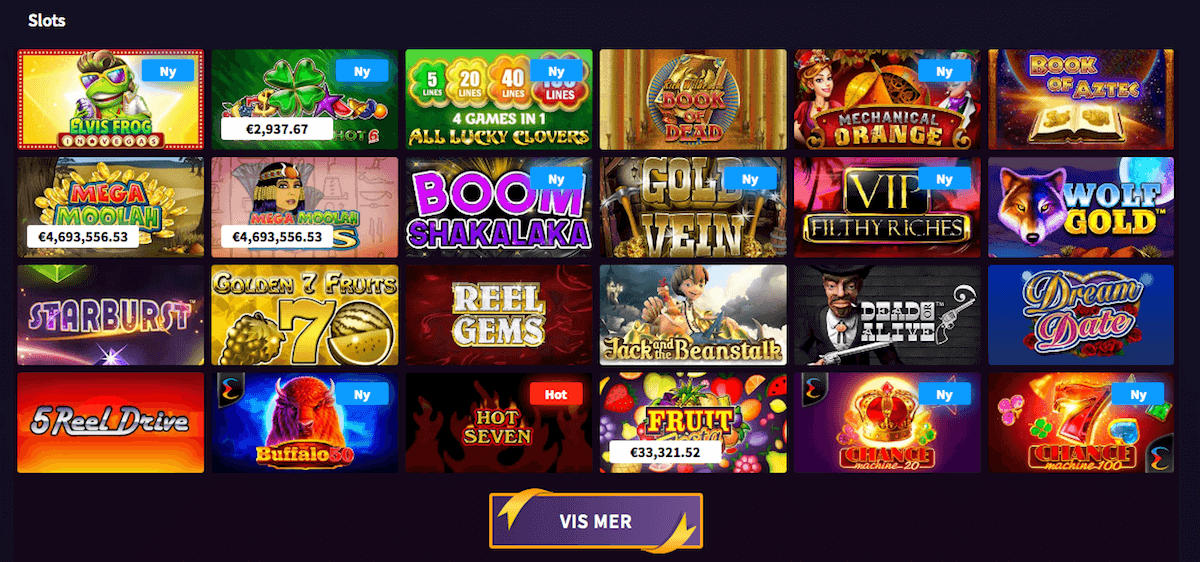
Task: Open Jack and the Beanstalk slot
Action: [x=693, y=315]
